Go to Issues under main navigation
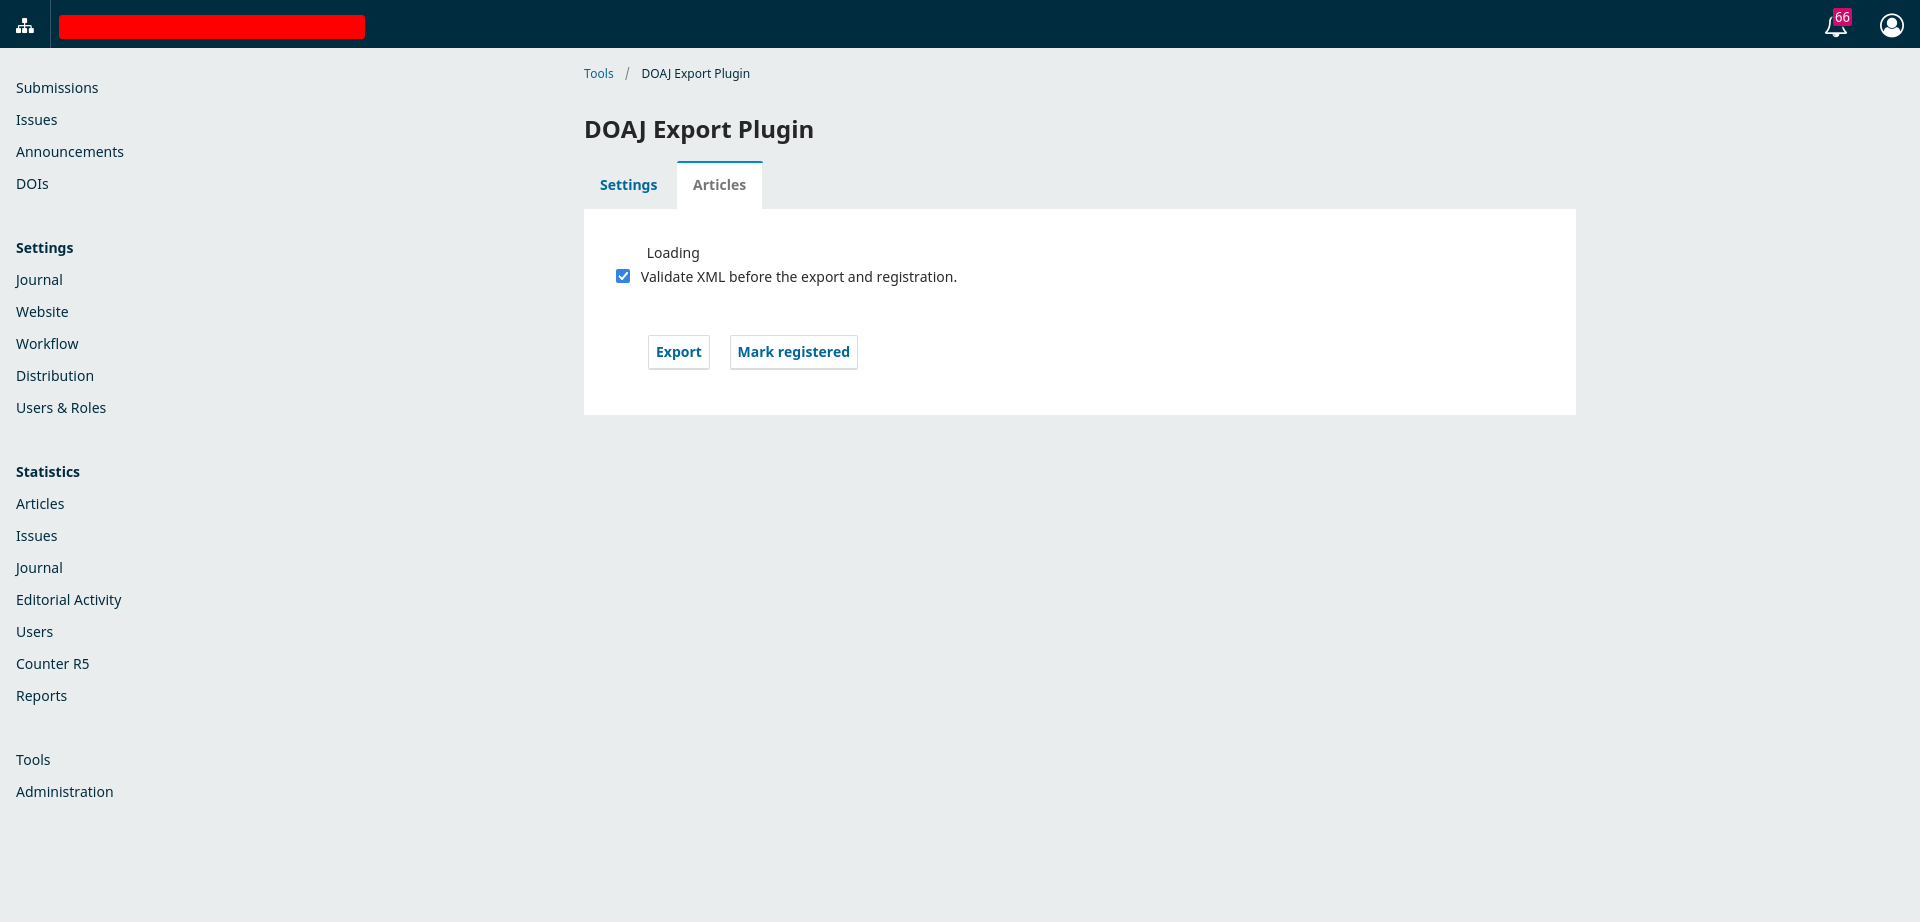The width and height of the screenshot is (1920, 922). 36,120
